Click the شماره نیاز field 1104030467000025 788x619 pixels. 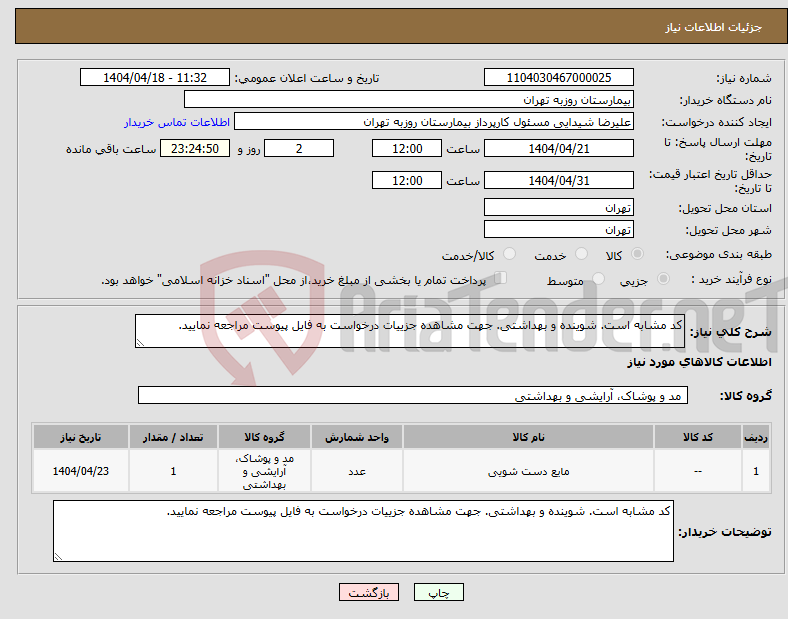click(x=558, y=78)
